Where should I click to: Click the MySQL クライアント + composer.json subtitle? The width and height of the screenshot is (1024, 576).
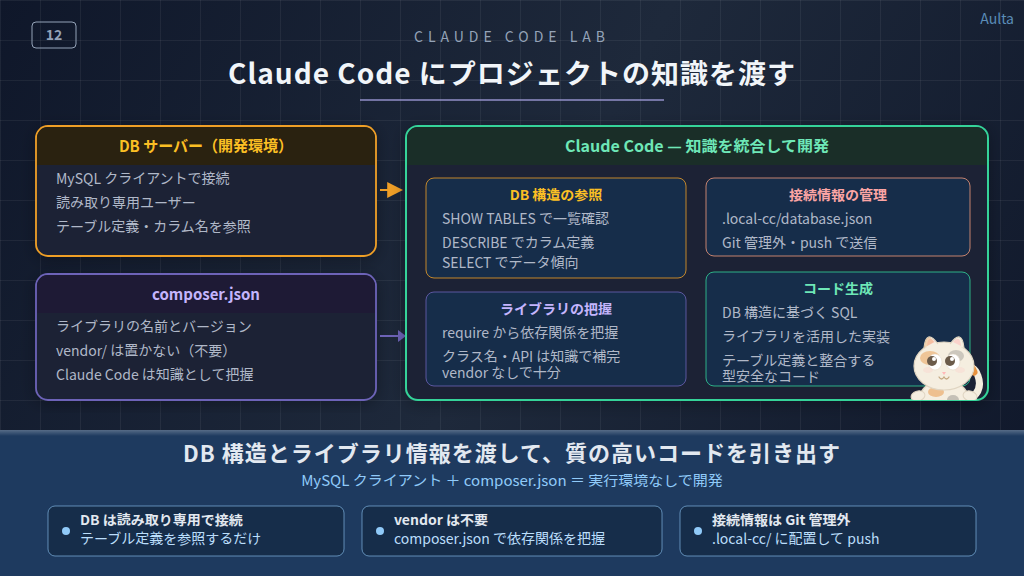[512, 481]
